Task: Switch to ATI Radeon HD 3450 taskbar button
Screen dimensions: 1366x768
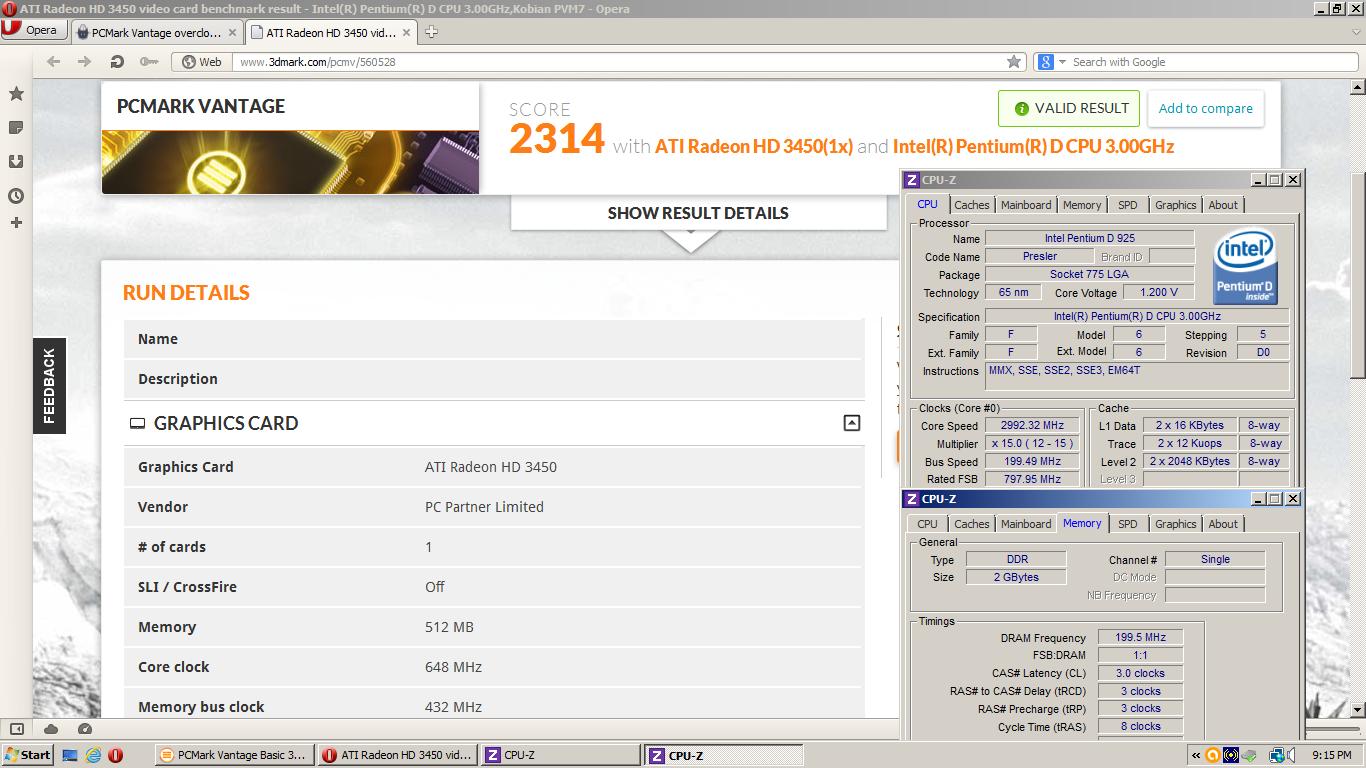Action: point(398,755)
